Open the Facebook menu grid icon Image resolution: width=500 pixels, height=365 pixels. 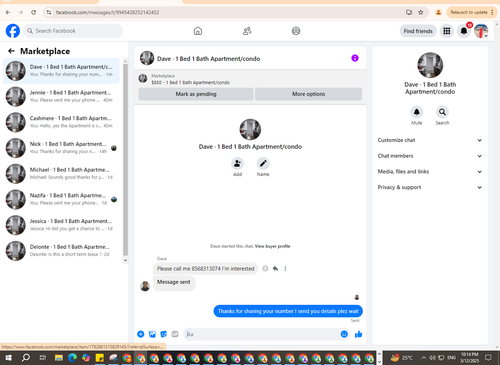[447, 31]
